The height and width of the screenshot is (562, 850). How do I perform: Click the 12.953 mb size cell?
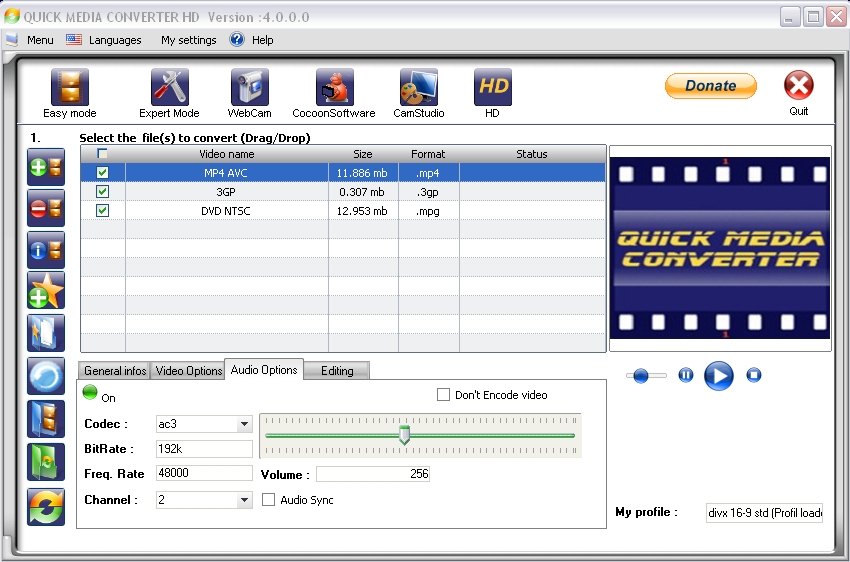pyautogui.click(x=362, y=211)
